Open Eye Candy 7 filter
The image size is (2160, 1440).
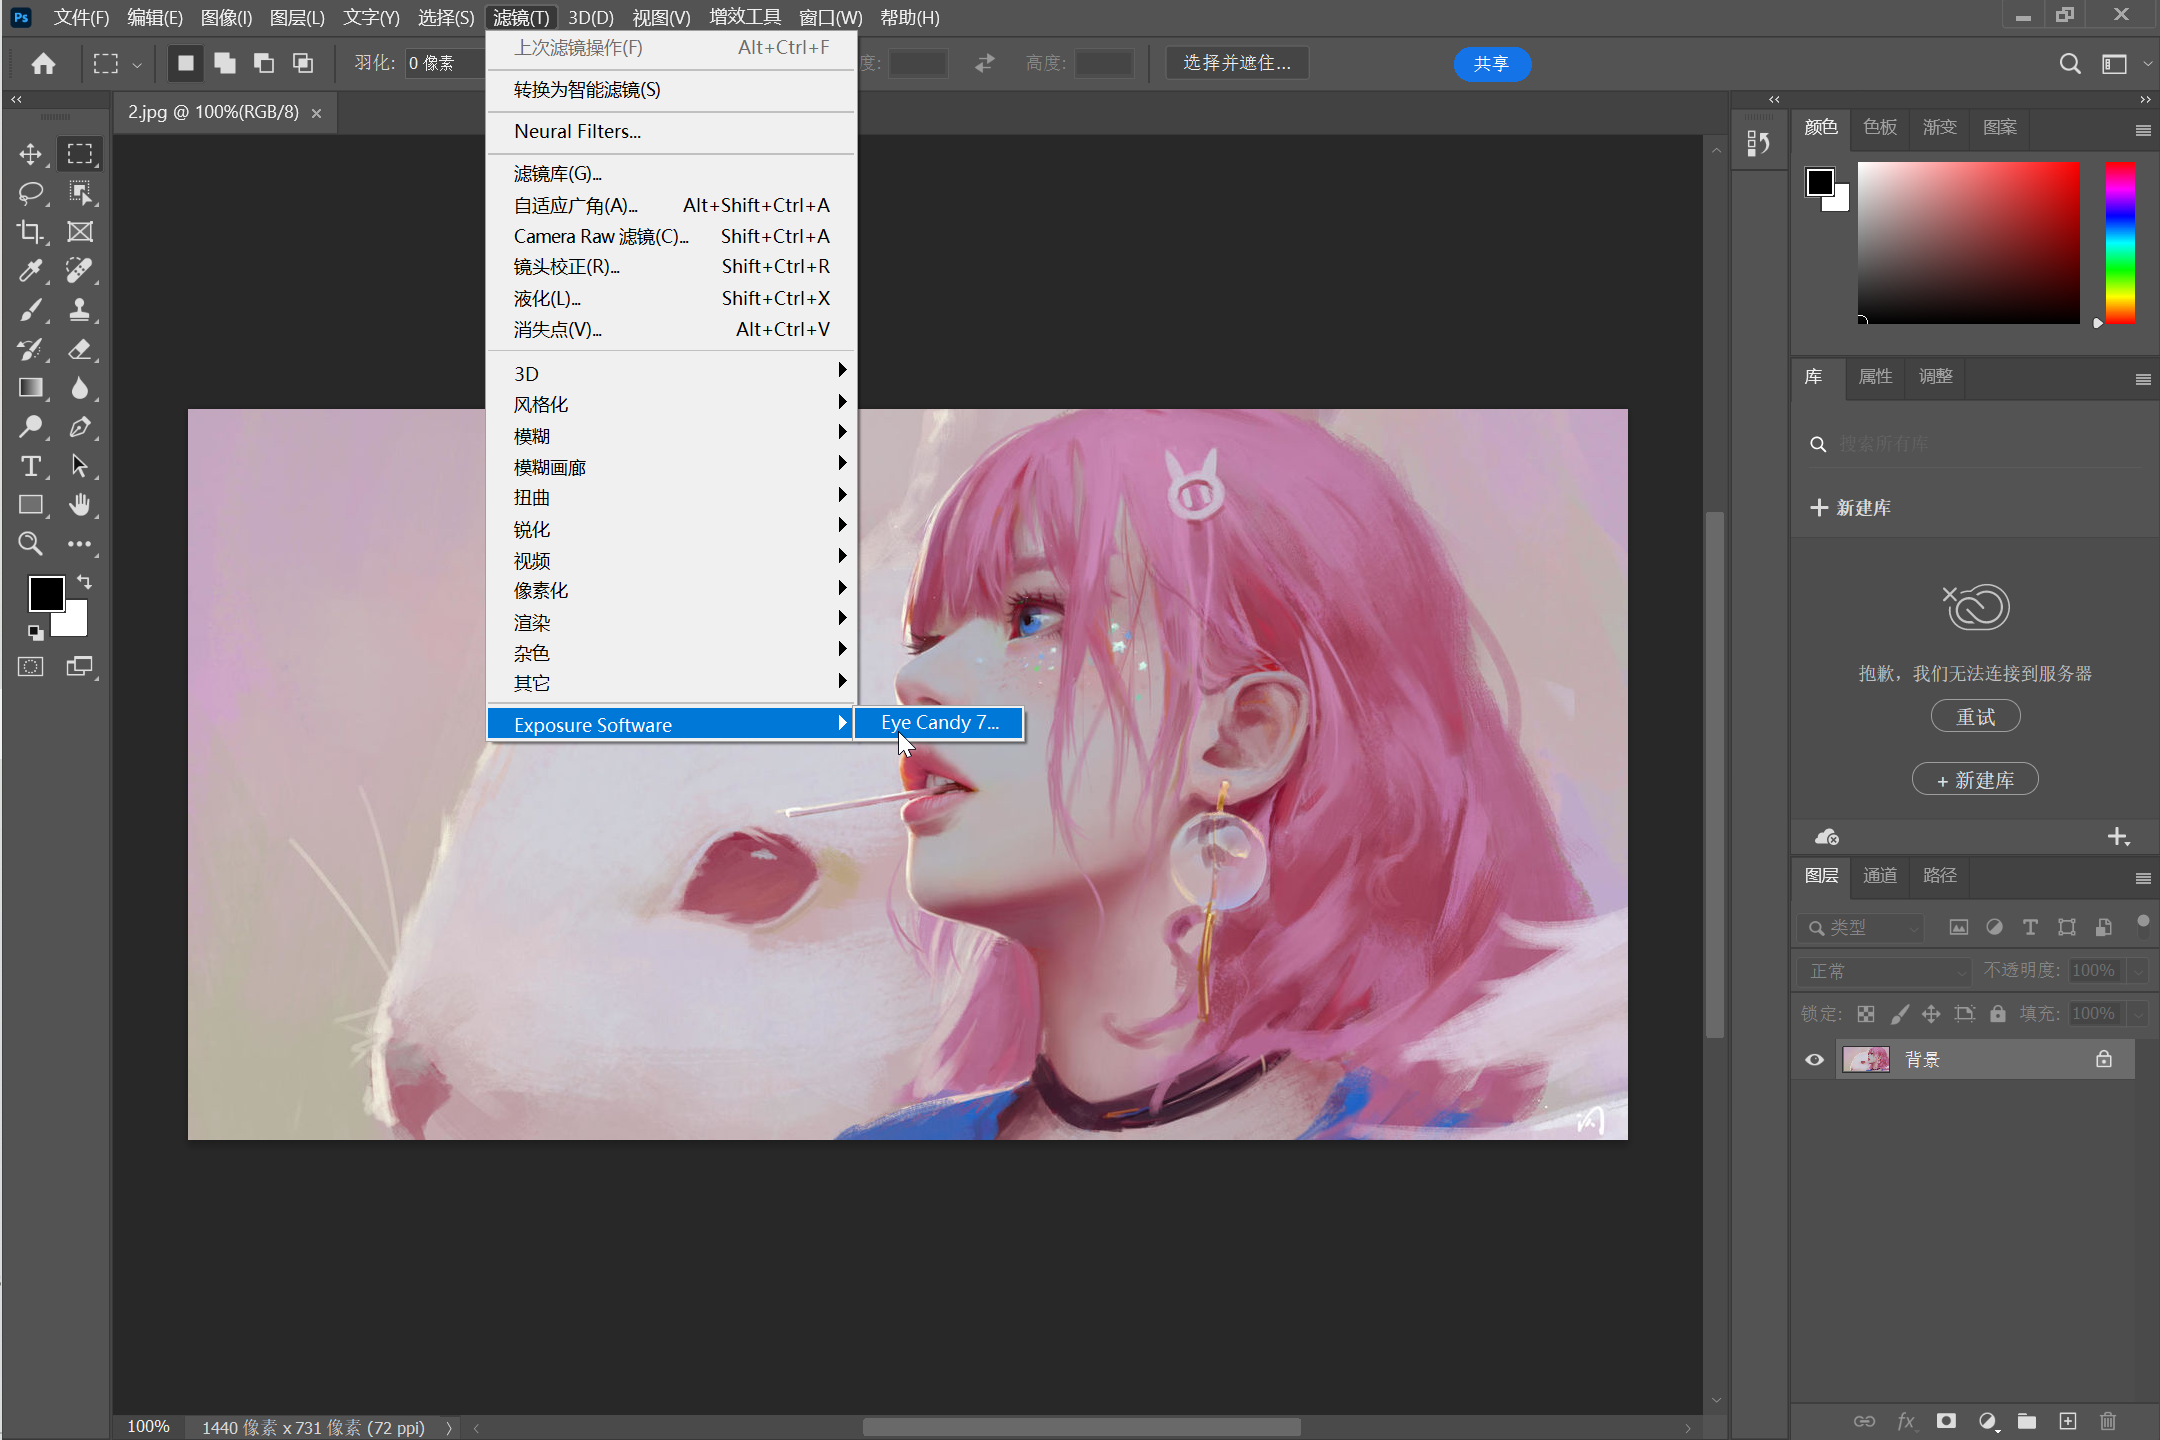(x=939, y=723)
